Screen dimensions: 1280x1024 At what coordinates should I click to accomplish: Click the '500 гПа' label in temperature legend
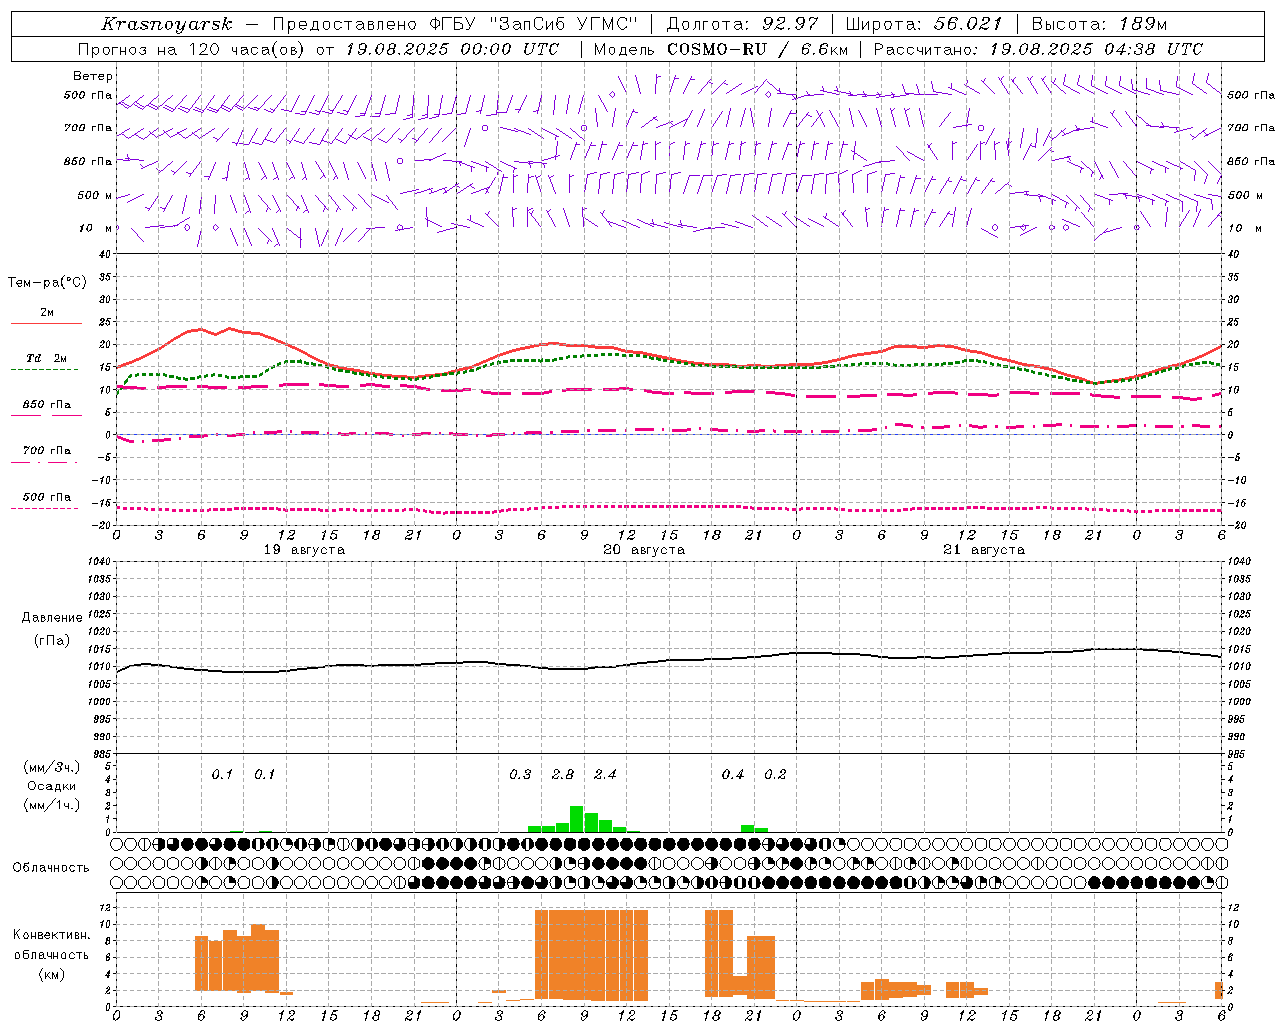47,497
